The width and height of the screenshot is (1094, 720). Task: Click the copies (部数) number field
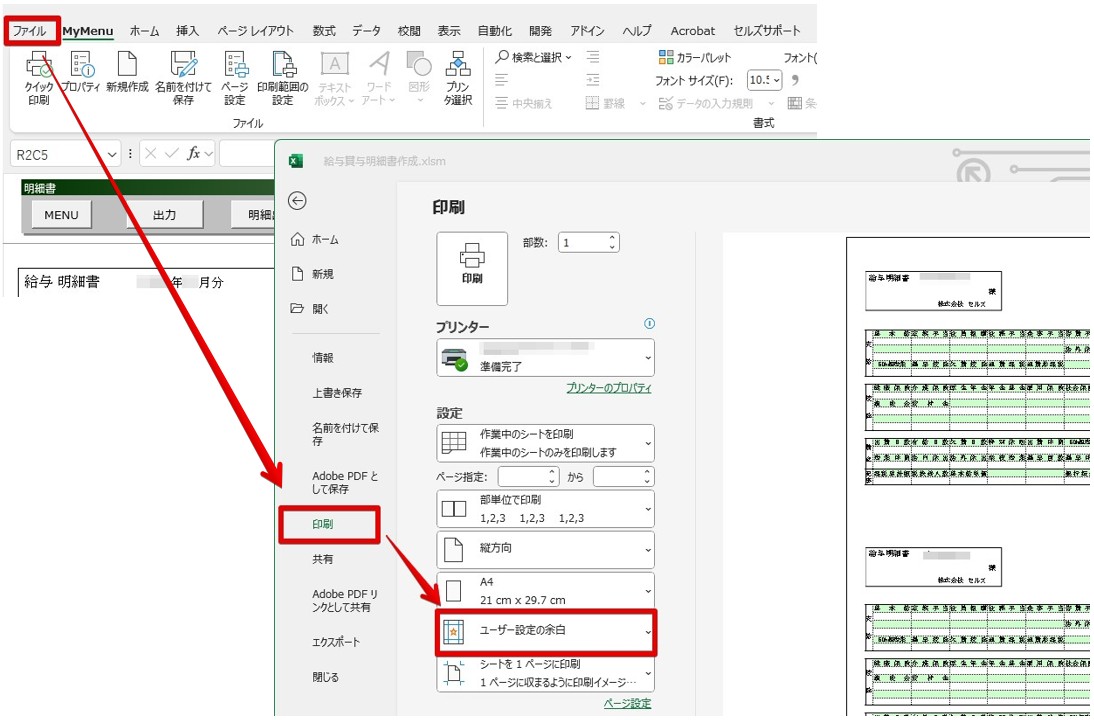coord(582,243)
